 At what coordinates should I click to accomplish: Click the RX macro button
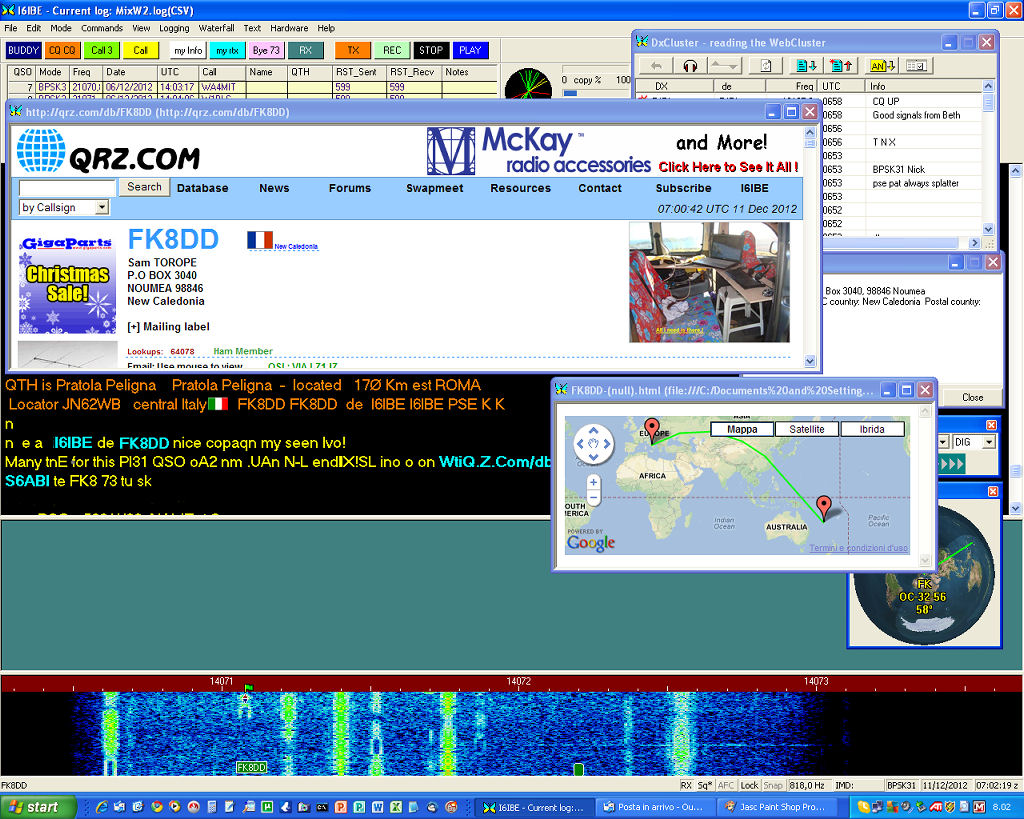point(305,50)
